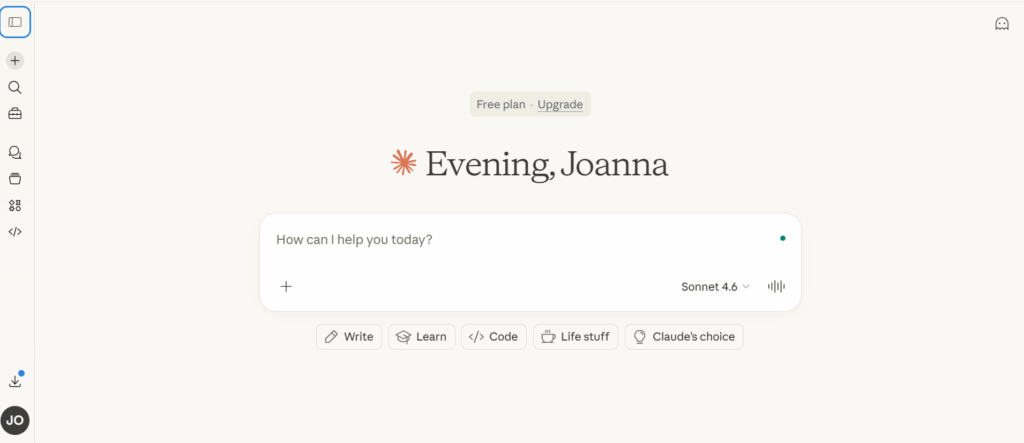Image resolution: width=1024 pixels, height=443 pixels.
Task: Open the attachments plus menu in composer
Action: pyautogui.click(x=286, y=287)
